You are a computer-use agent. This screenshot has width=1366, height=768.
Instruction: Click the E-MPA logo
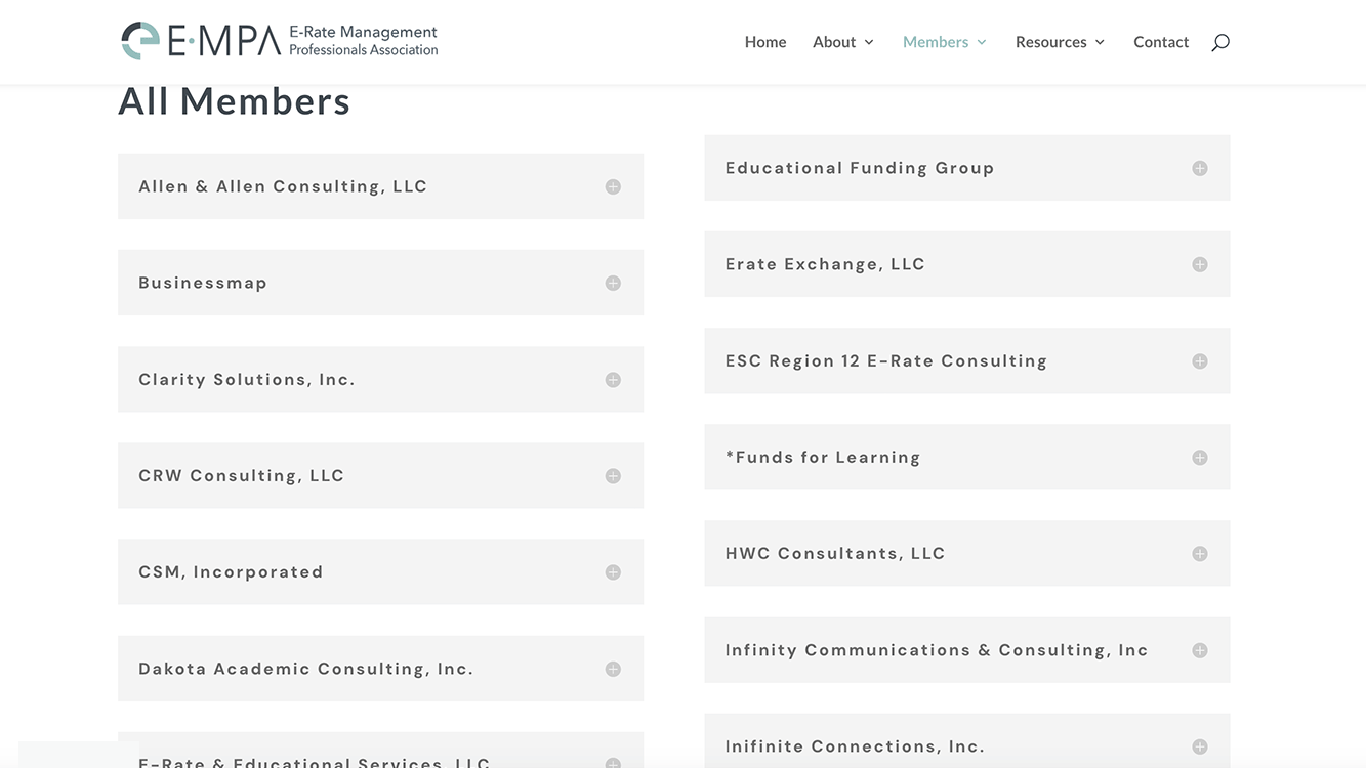[280, 41]
